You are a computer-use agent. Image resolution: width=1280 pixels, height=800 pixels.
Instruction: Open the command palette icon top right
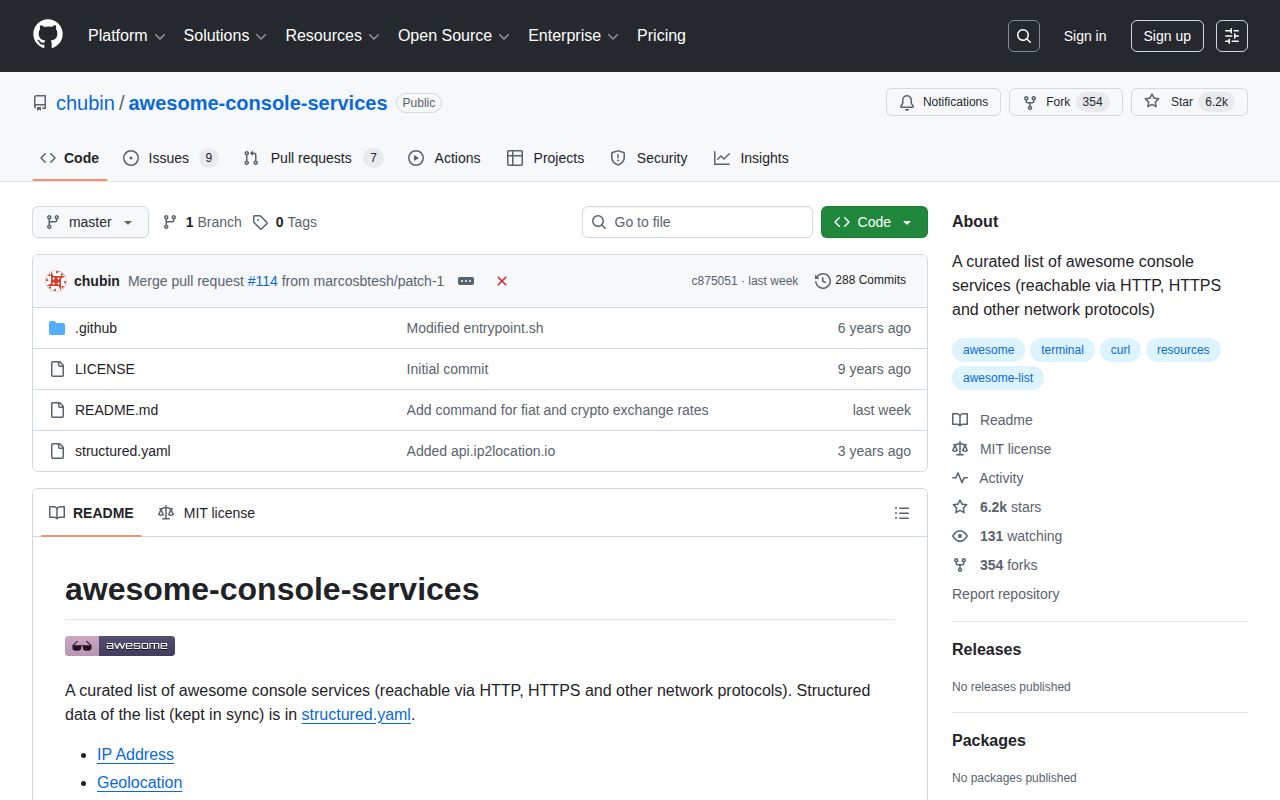[x=1231, y=35]
